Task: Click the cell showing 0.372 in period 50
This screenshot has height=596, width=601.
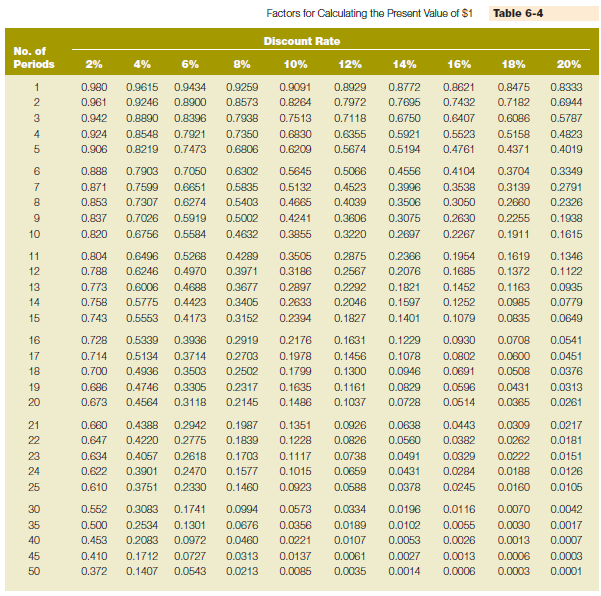Action: (x=94, y=571)
